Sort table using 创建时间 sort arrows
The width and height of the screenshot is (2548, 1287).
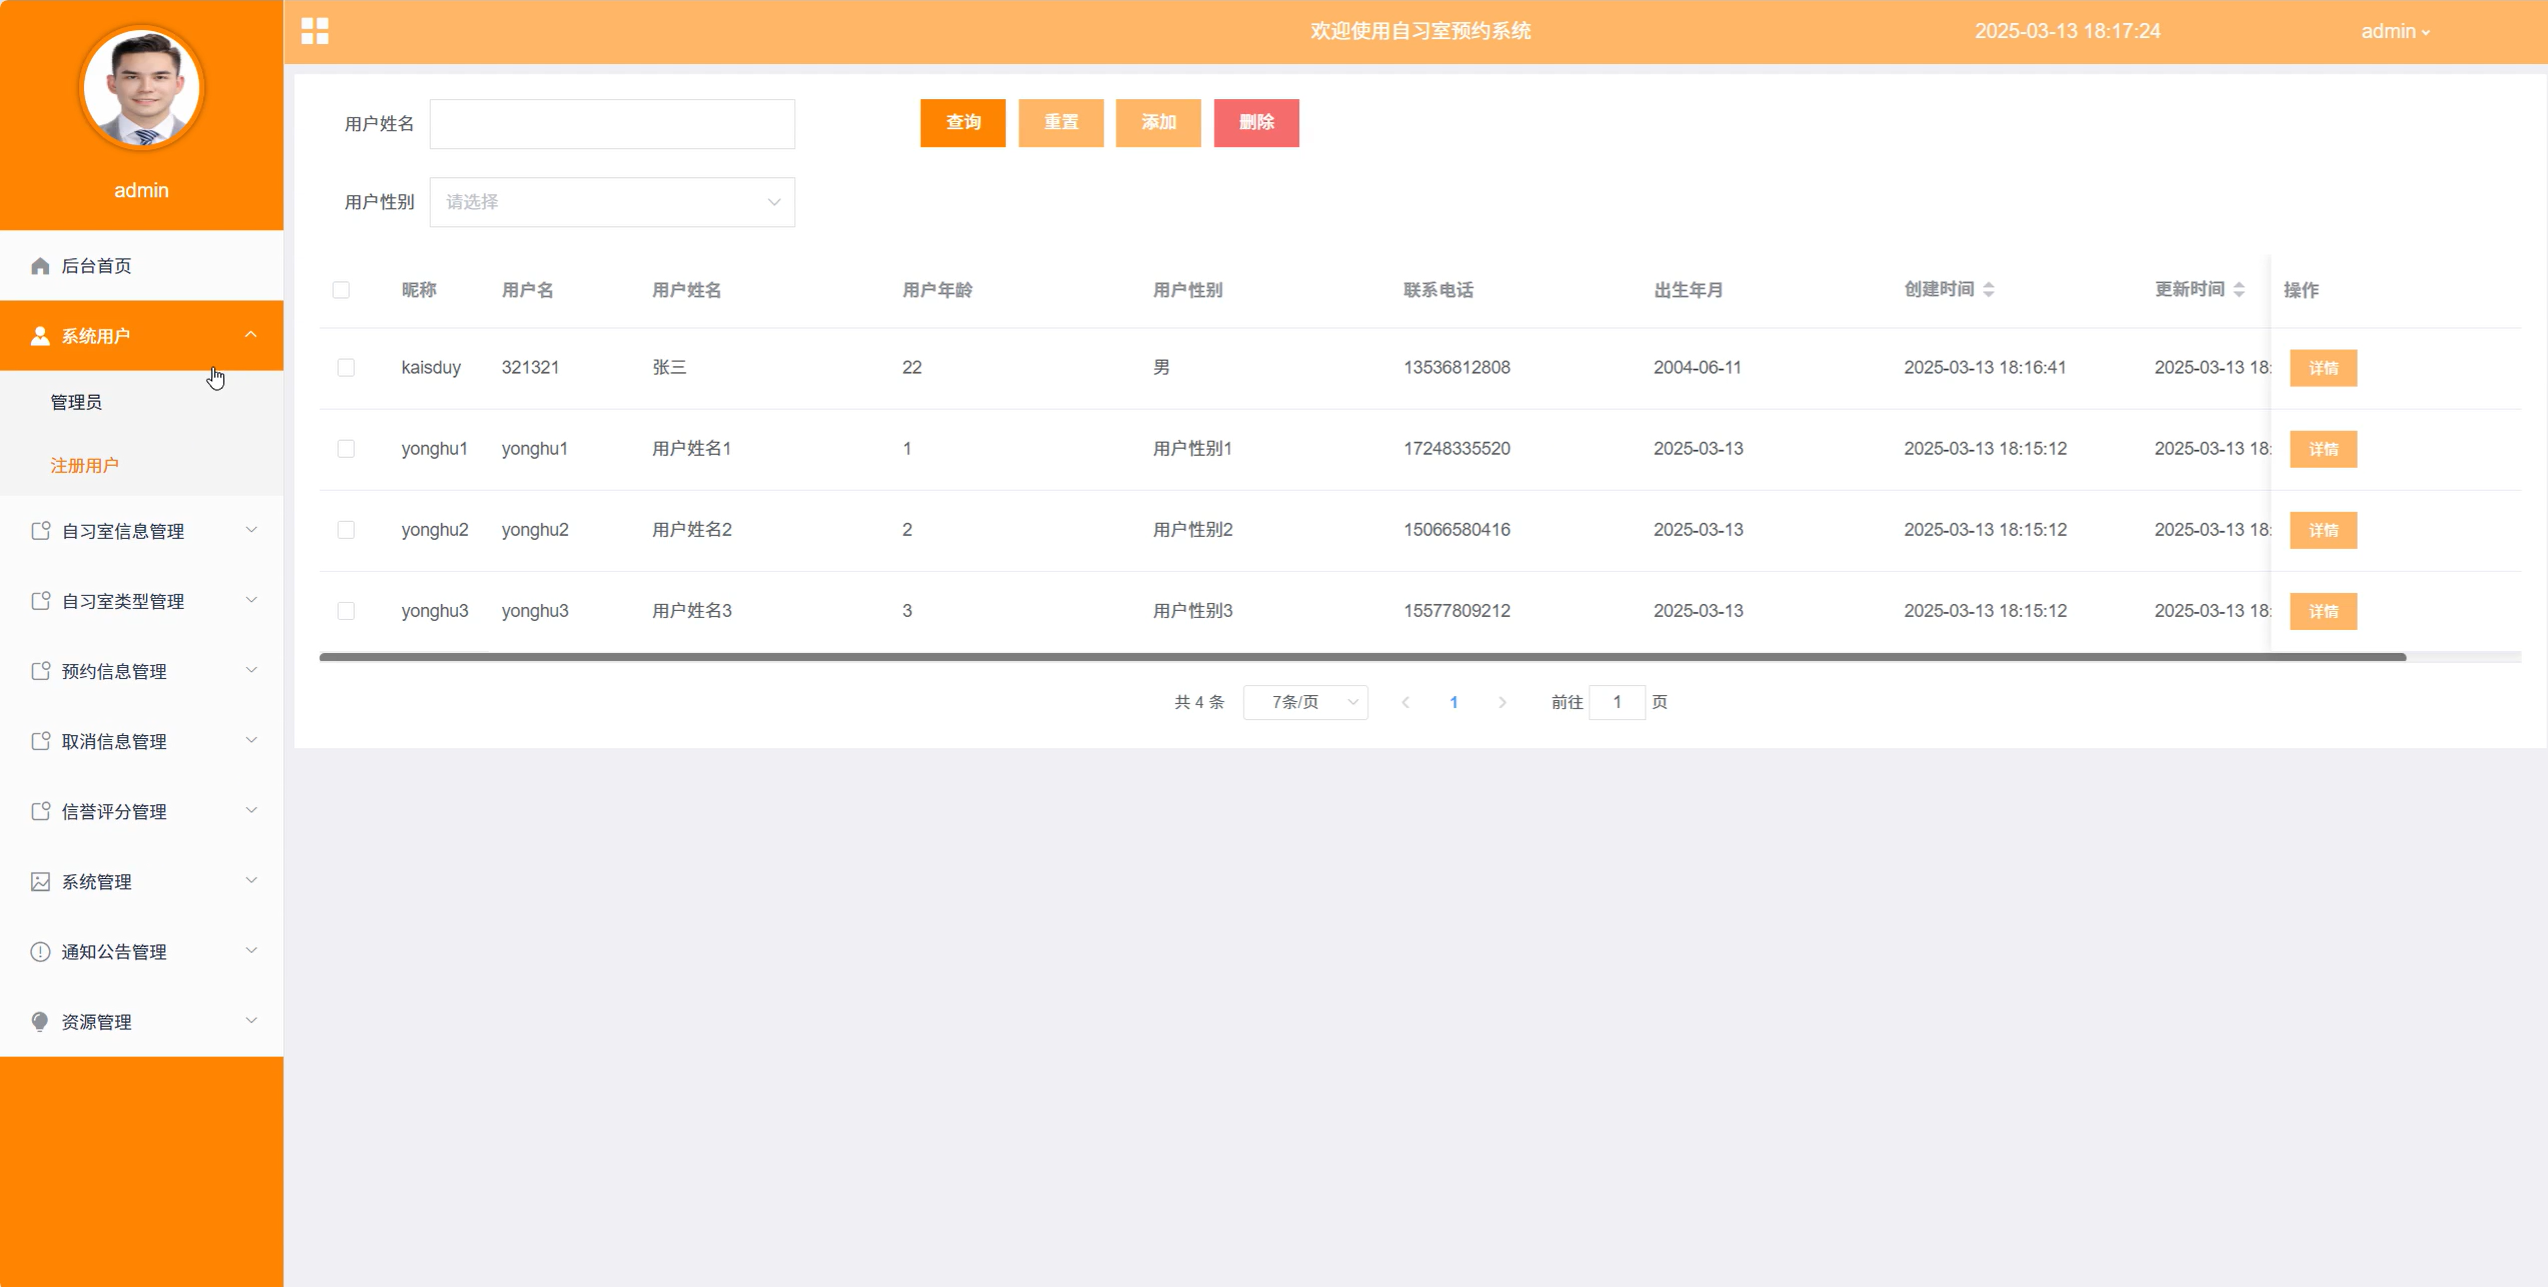click(1988, 290)
